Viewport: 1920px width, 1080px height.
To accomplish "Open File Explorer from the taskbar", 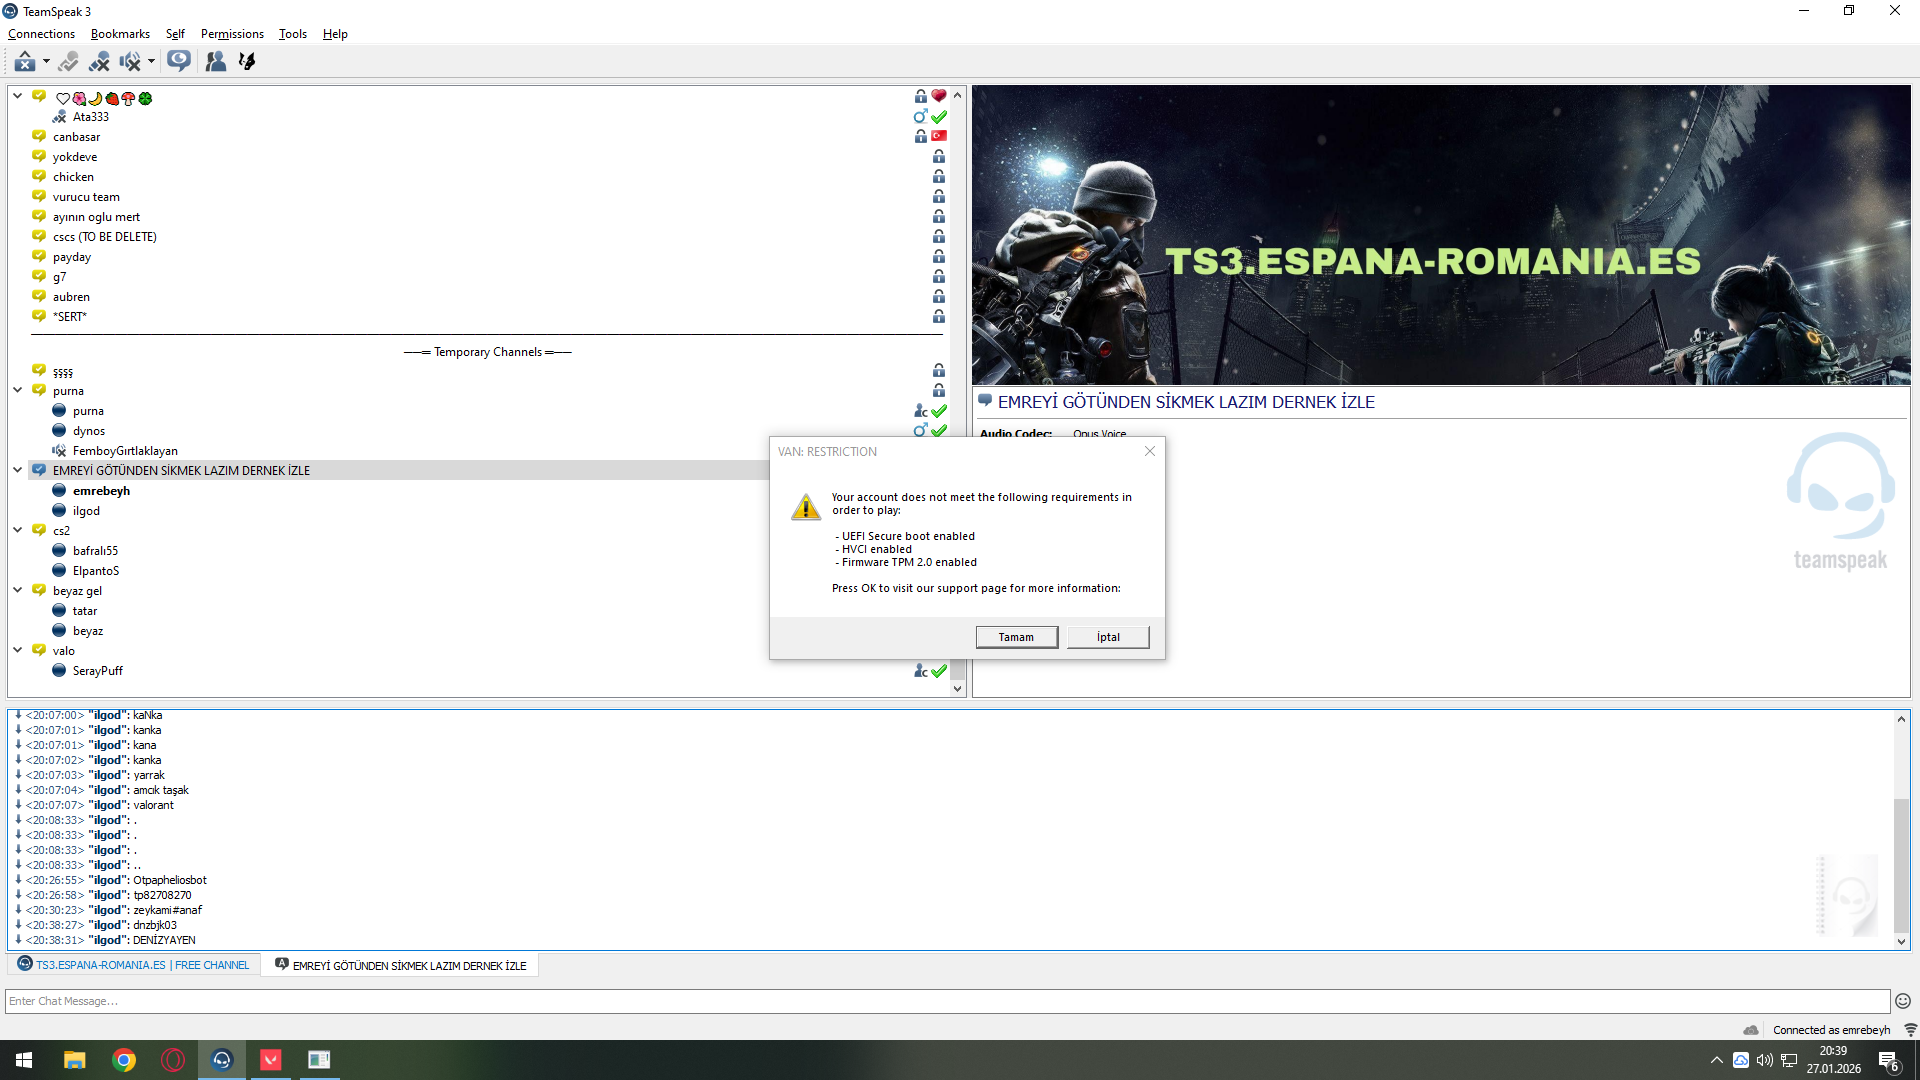I will tap(74, 1060).
